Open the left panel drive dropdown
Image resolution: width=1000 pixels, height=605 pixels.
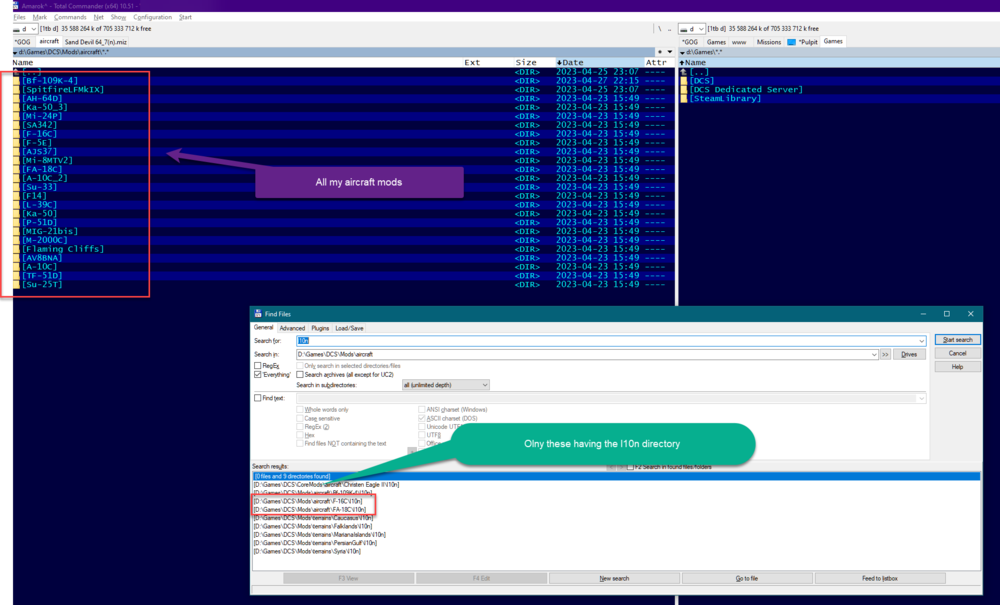34,29
